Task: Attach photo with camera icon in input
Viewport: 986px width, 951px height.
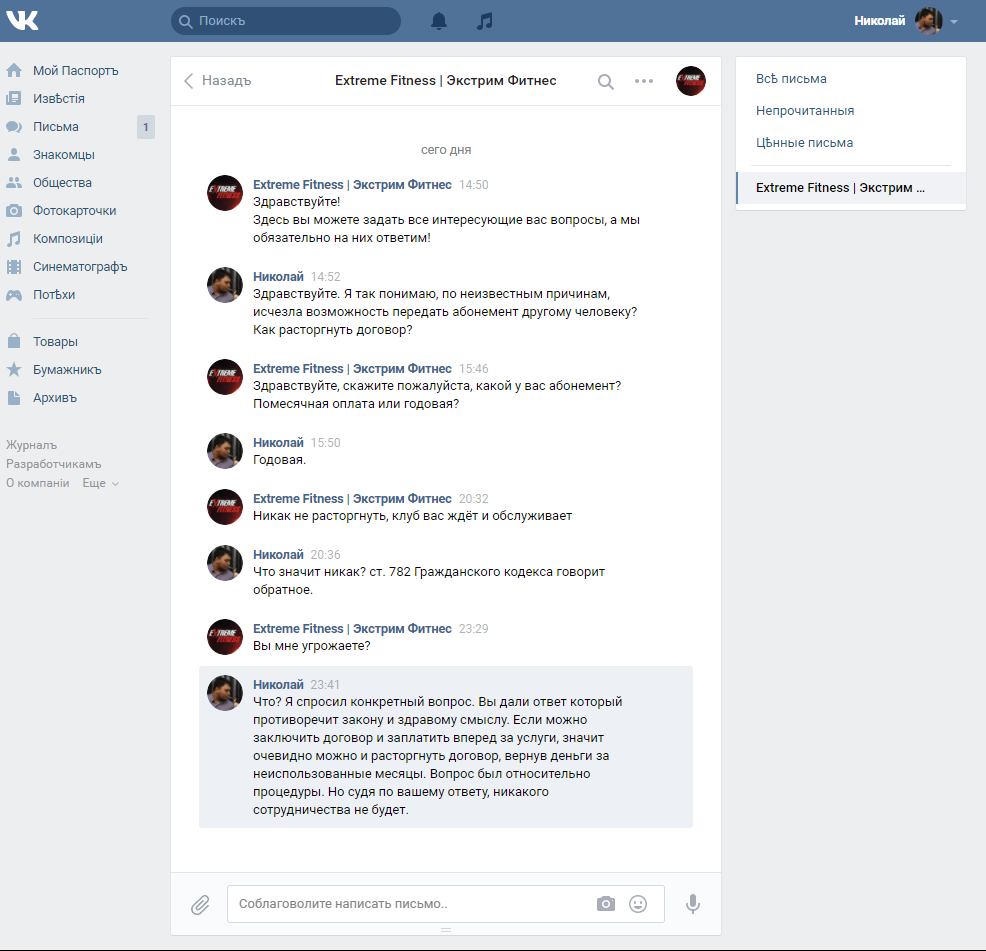Action: (x=606, y=904)
